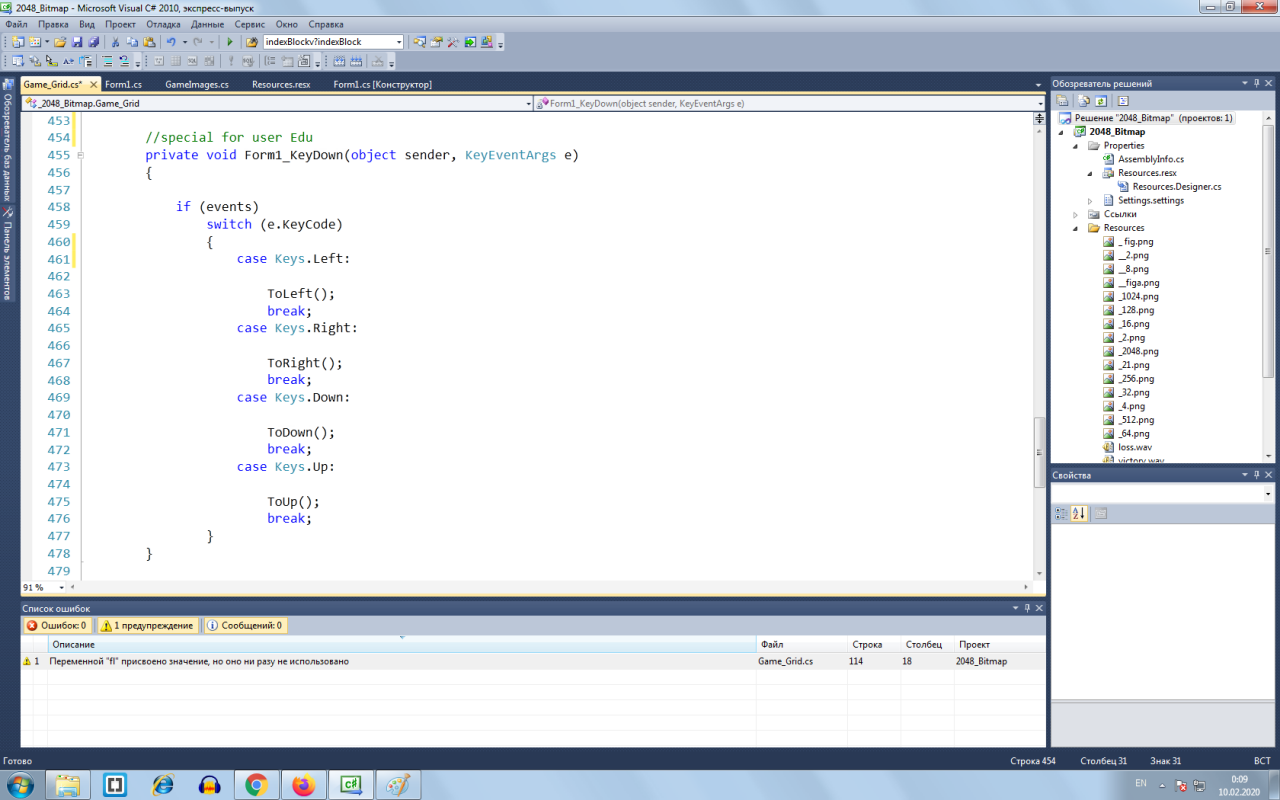
Task: Click the Cut scissors icon
Action: pyautogui.click(x=116, y=42)
